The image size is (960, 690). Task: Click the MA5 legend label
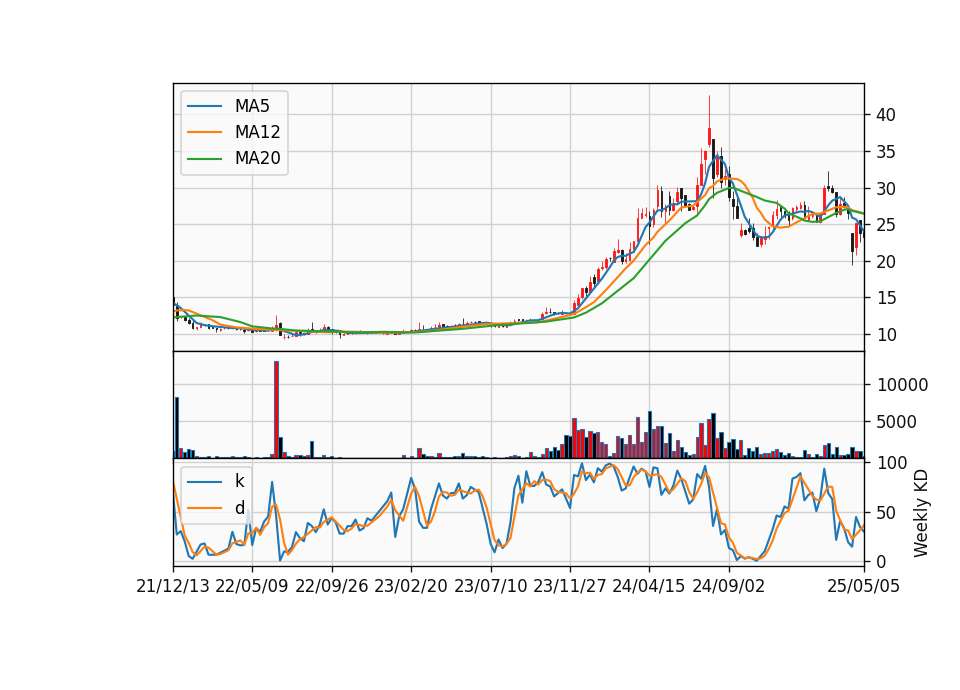[x=252, y=106]
